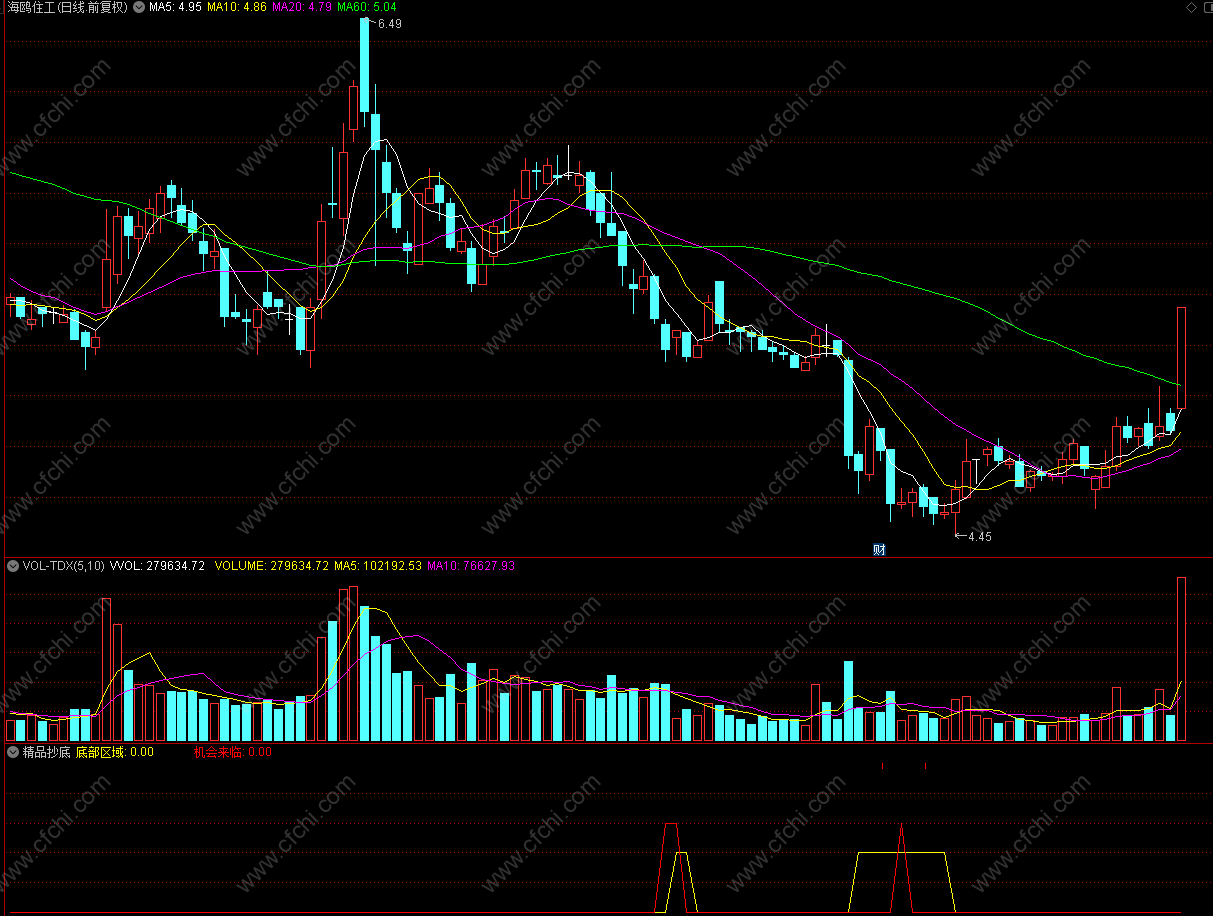Open dropdown arrow next to 海鸥住工 chart title
Image resolution: width=1213 pixels, height=916 pixels.
click(139, 7)
